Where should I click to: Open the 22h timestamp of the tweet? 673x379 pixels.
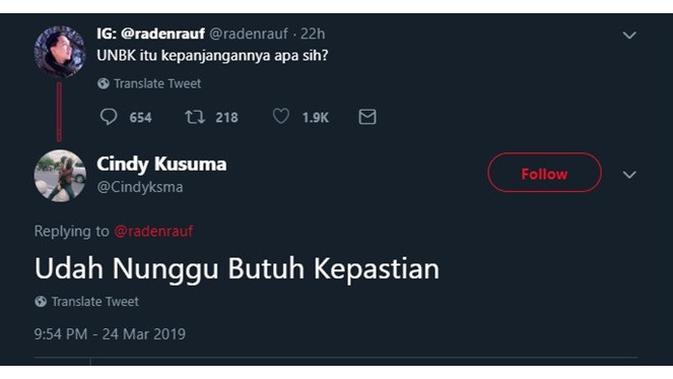coord(312,33)
